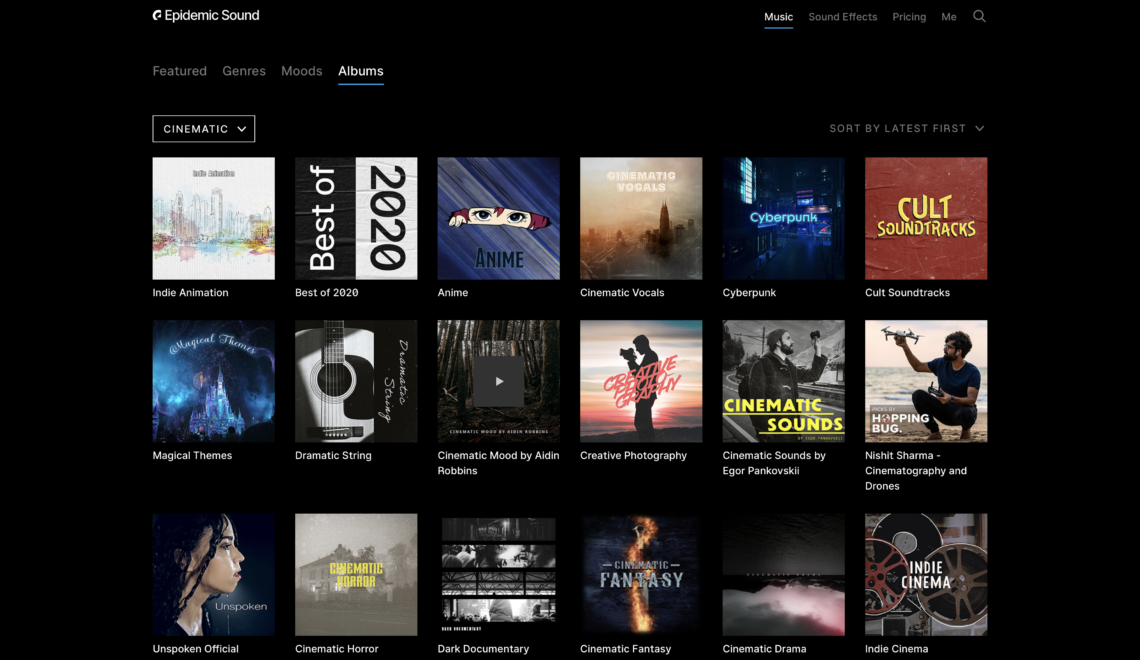
Task: Open the Pricing page
Action: [x=909, y=17]
